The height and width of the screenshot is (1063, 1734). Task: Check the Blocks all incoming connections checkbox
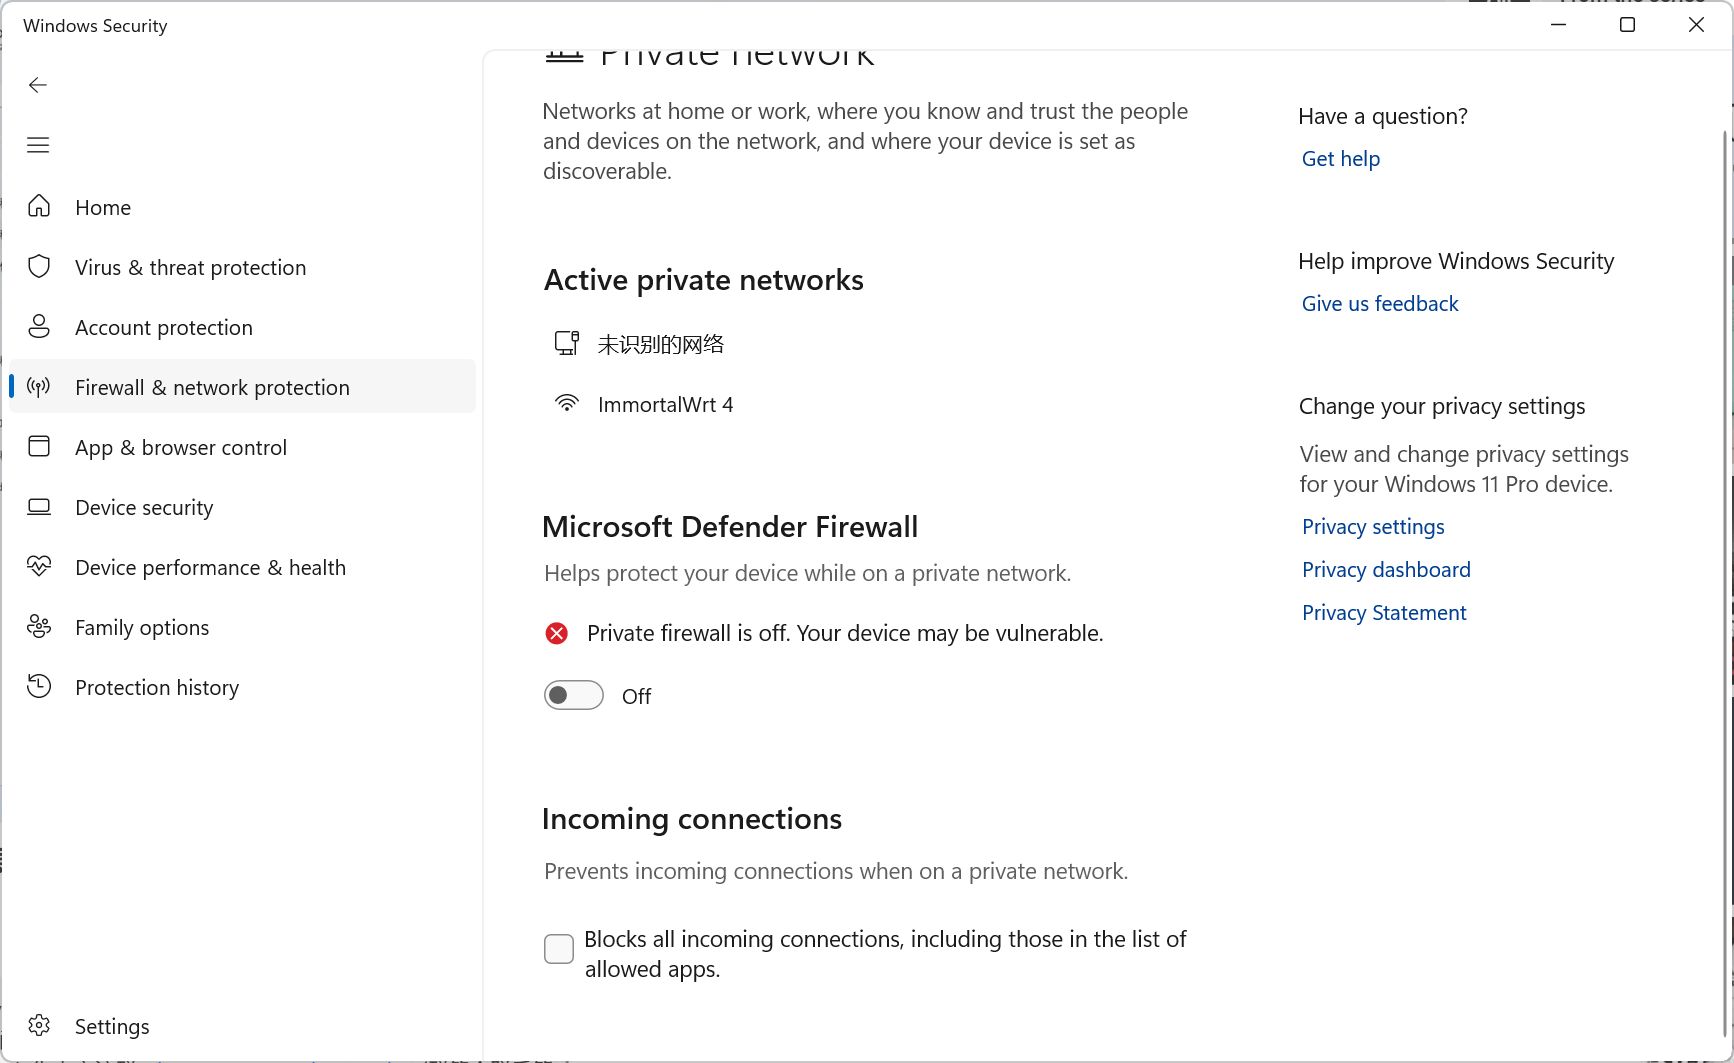(x=559, y=948)
